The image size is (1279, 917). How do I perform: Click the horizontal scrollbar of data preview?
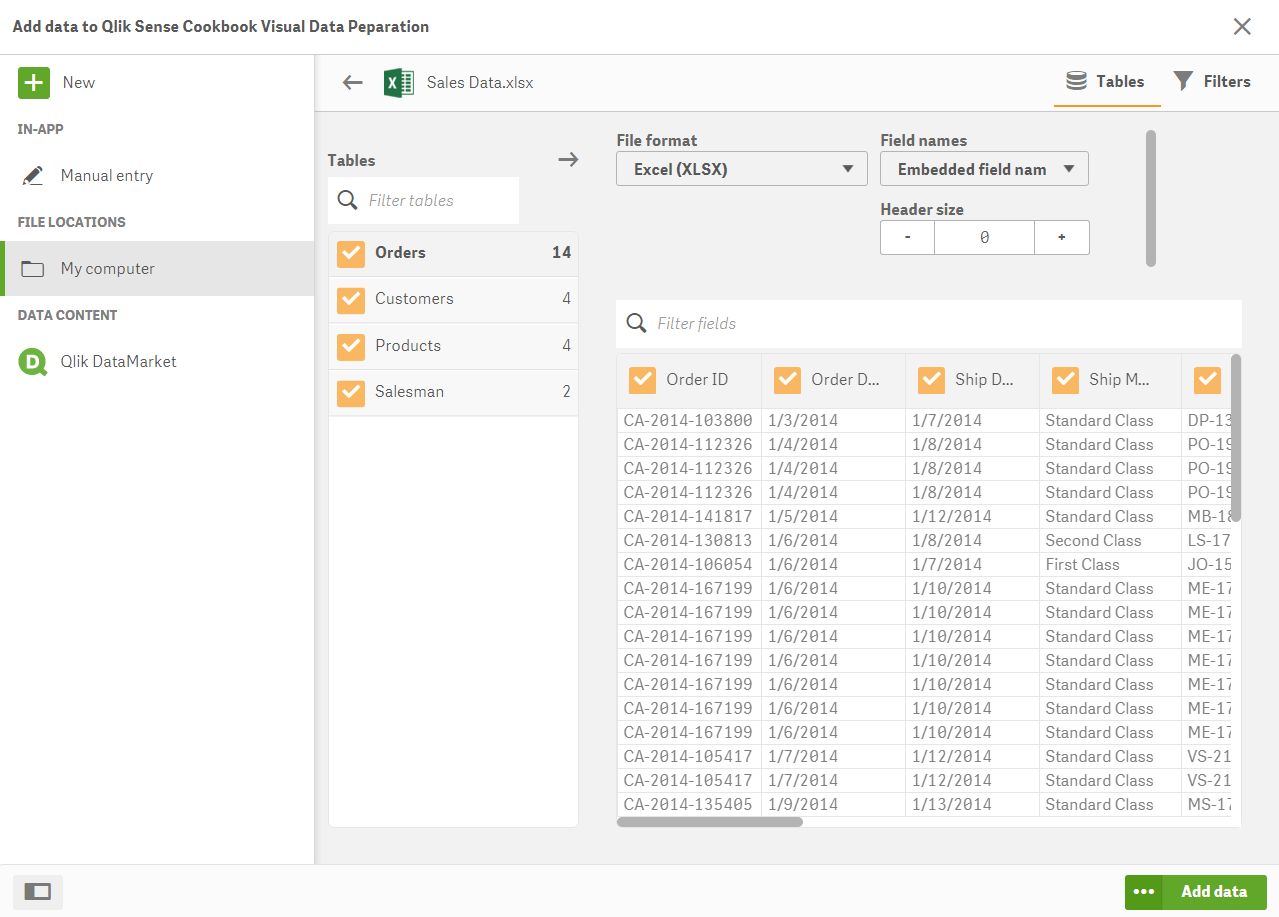pos(710,822)
